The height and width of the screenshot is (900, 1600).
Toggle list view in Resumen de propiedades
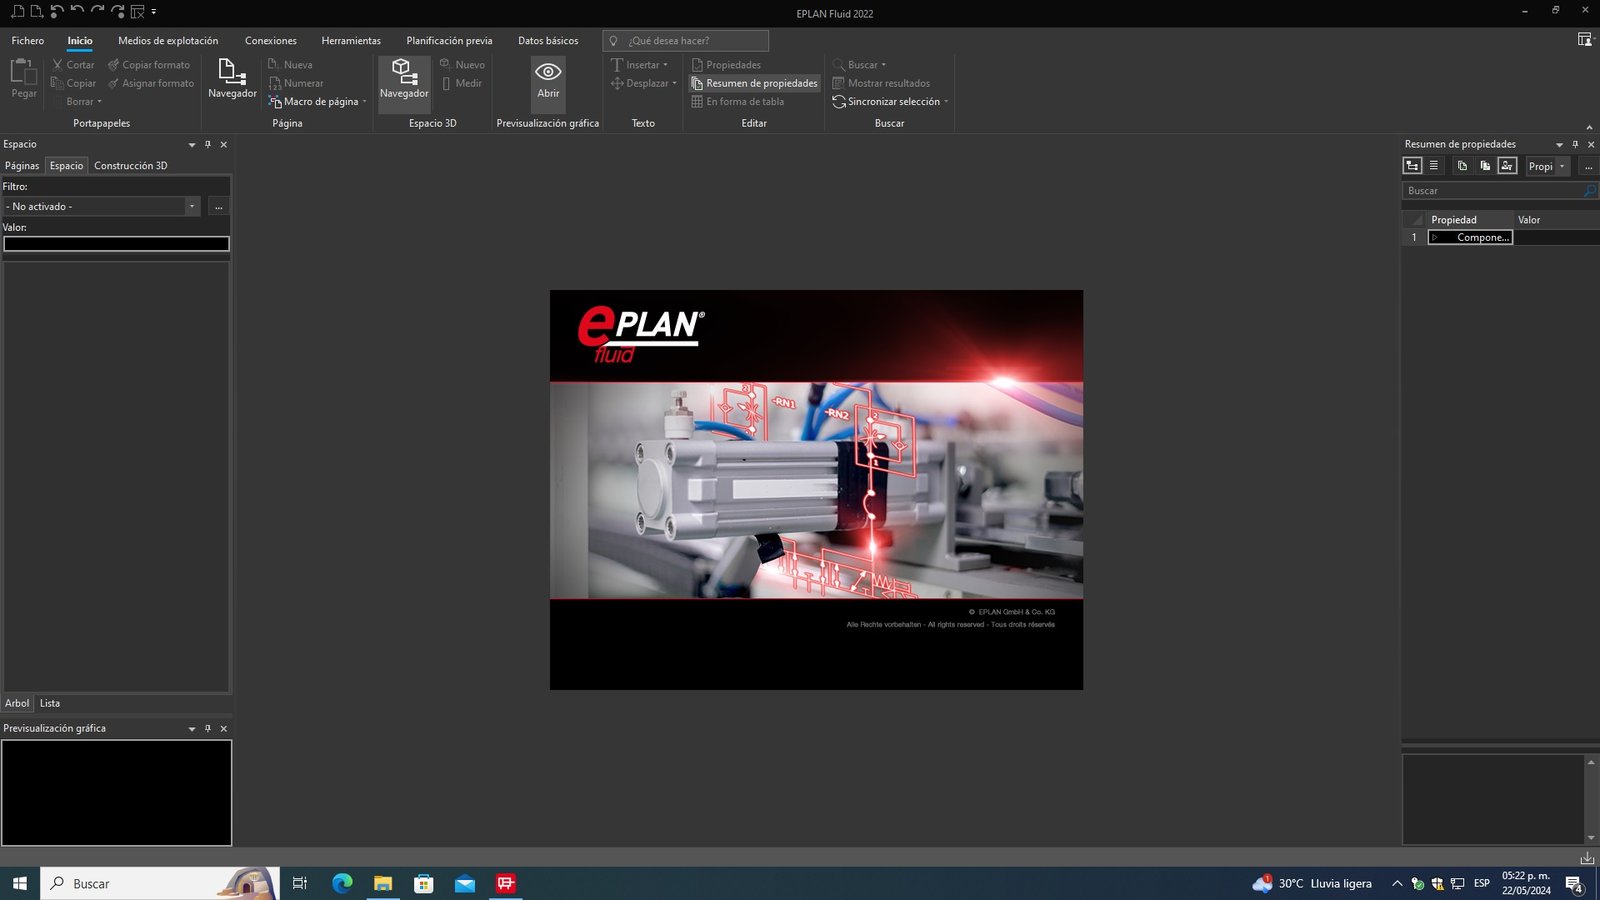click(1433, 166)
